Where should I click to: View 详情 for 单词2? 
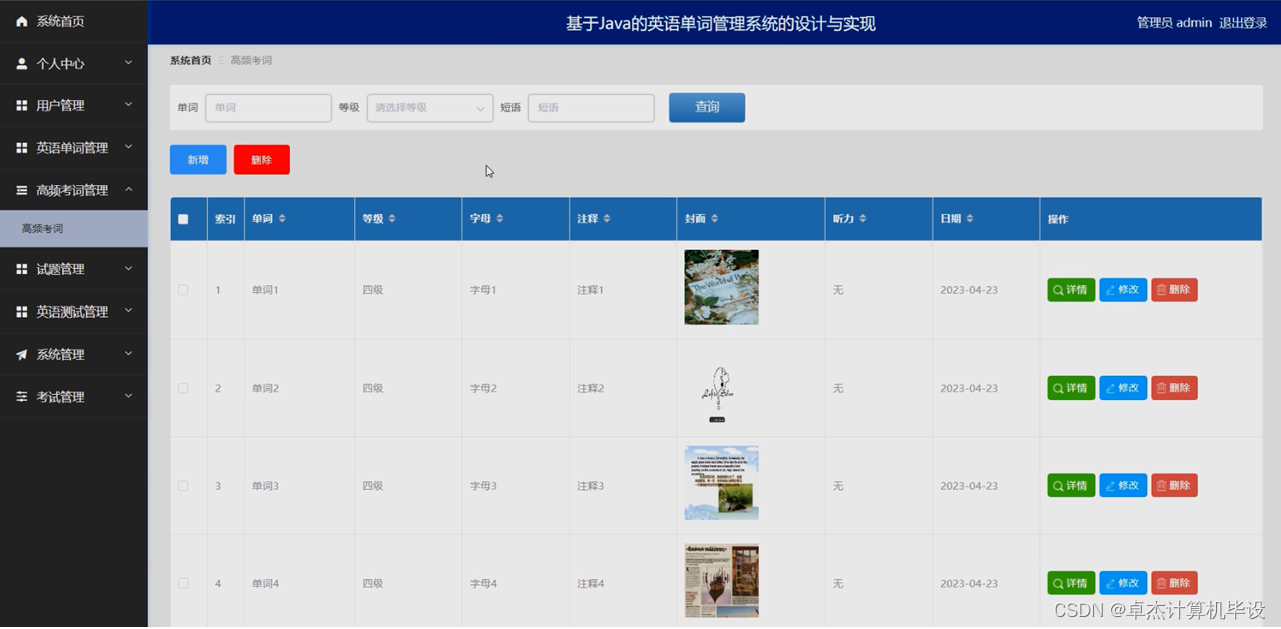point(1071,388)
